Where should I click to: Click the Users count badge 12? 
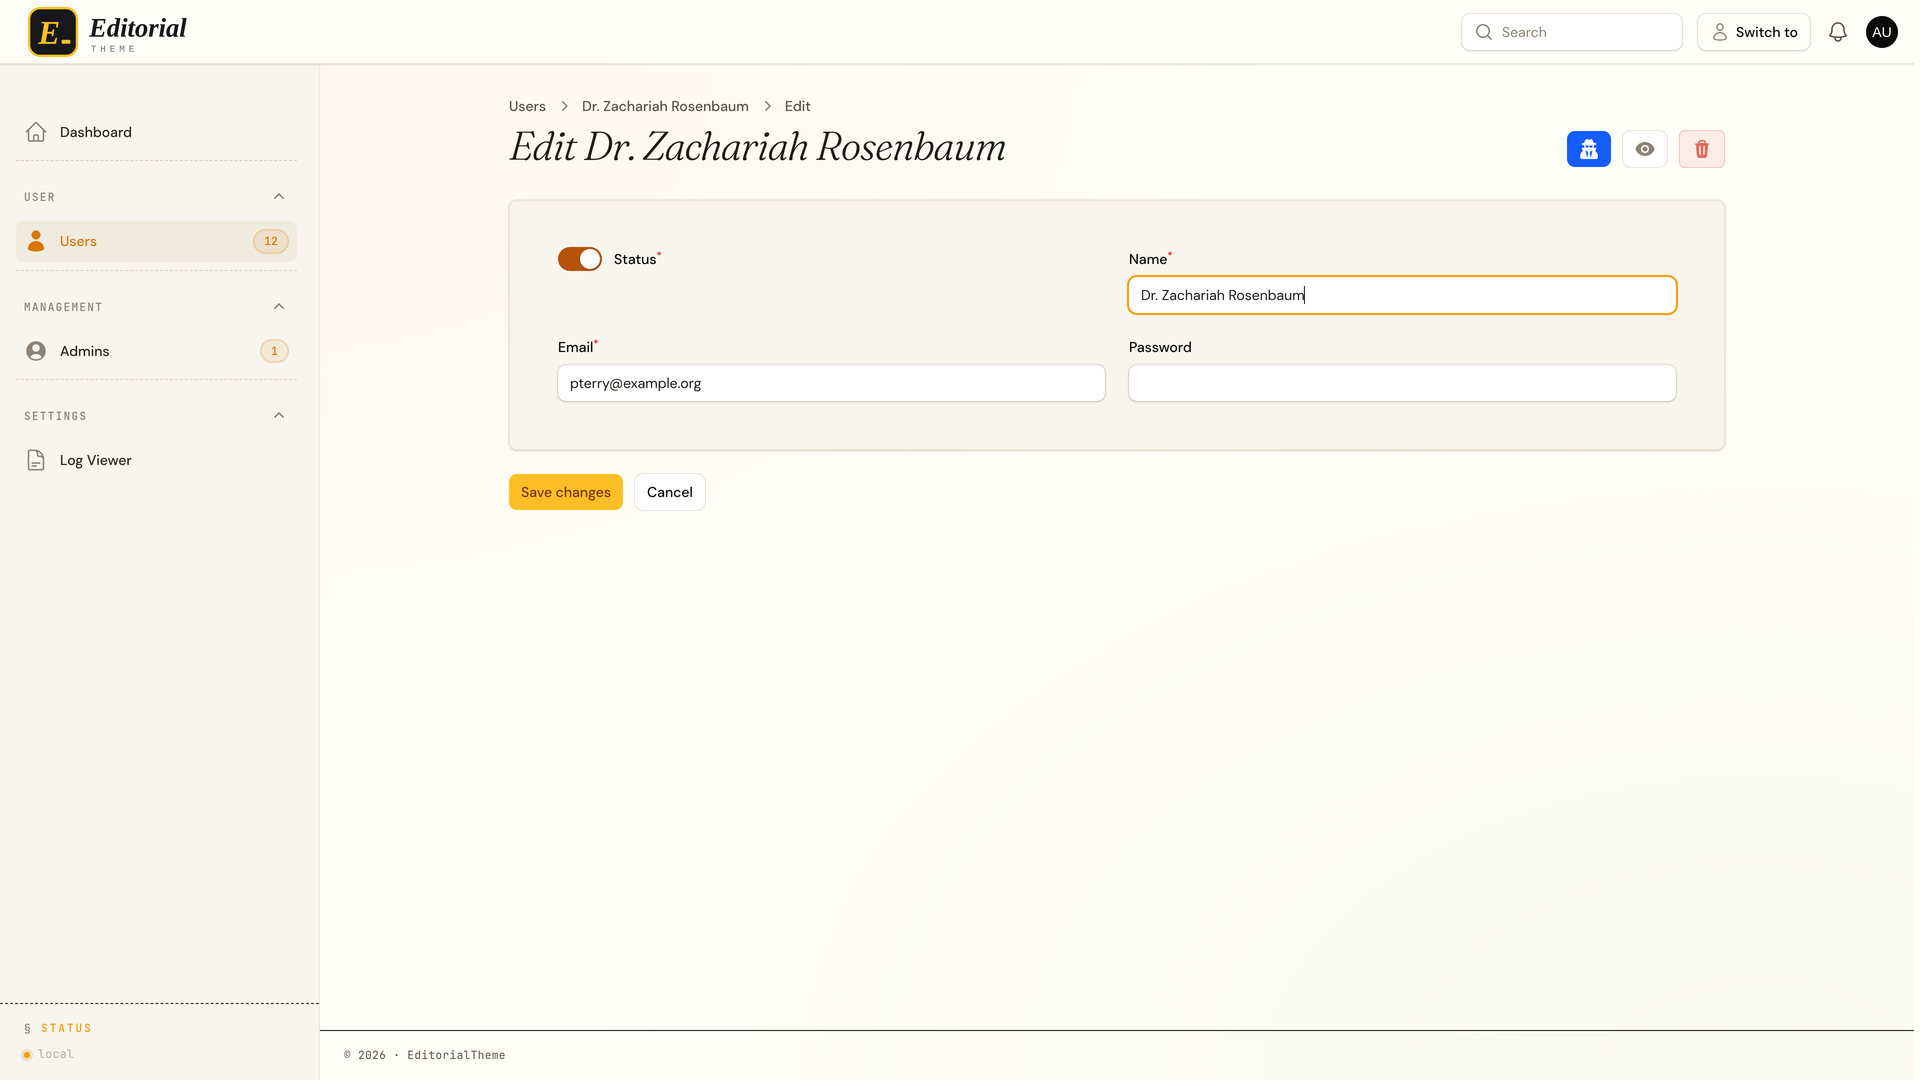click(271, 241)
